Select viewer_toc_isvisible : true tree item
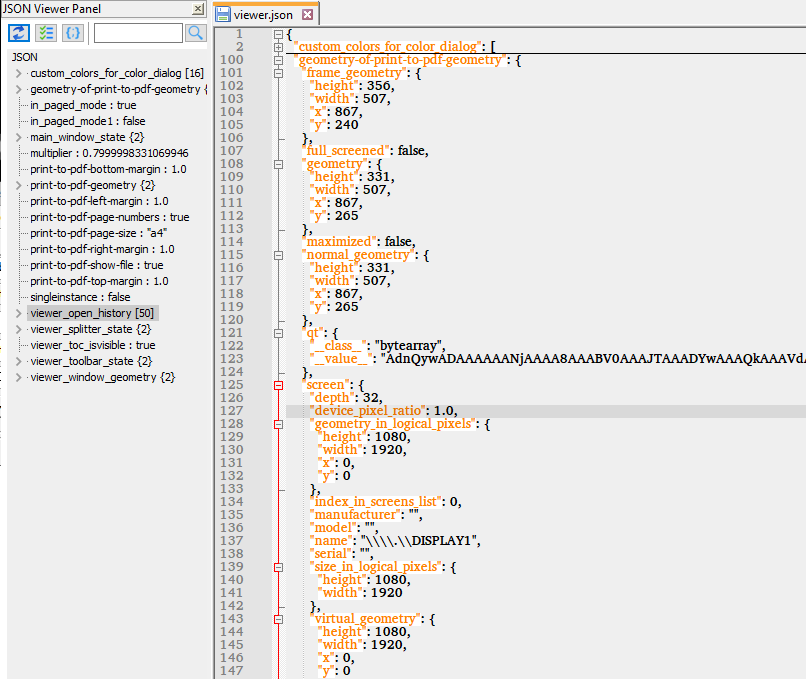Image resolution: width=806 pixels, height=679 pixels. click(x=93, y=345)
